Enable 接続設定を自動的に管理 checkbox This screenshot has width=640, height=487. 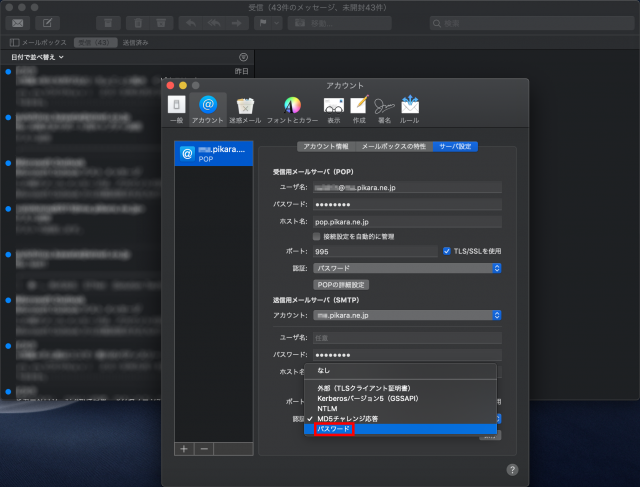tap(317, 236)
